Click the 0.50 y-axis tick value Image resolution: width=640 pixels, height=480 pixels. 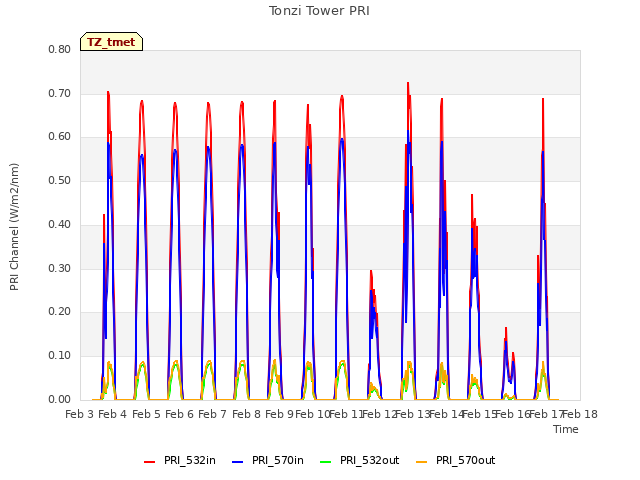pos(60,180)
